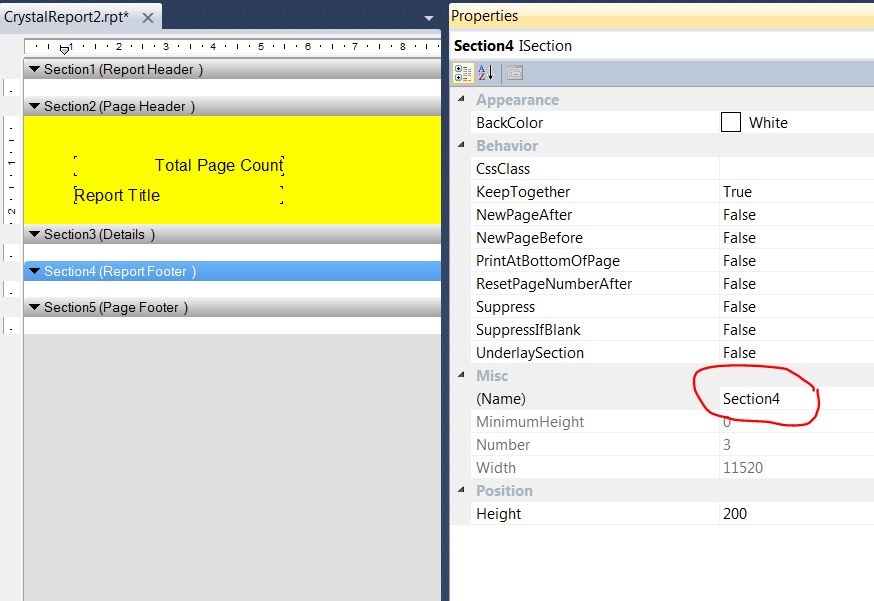Collapse Section2 Page Header triangle
The width and height of the screenshot is (874, 601).
35,106
